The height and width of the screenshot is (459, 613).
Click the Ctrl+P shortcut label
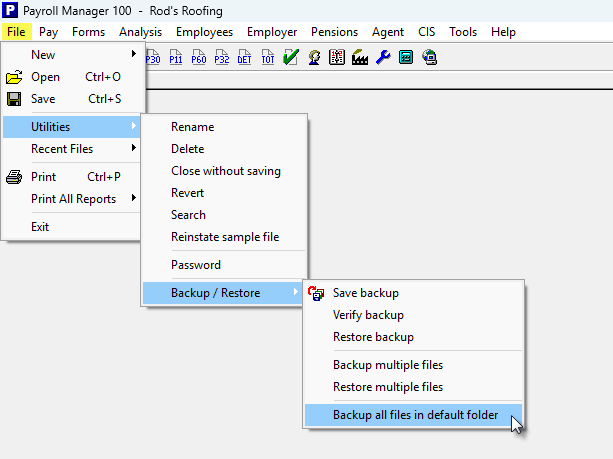click(104, 177)
